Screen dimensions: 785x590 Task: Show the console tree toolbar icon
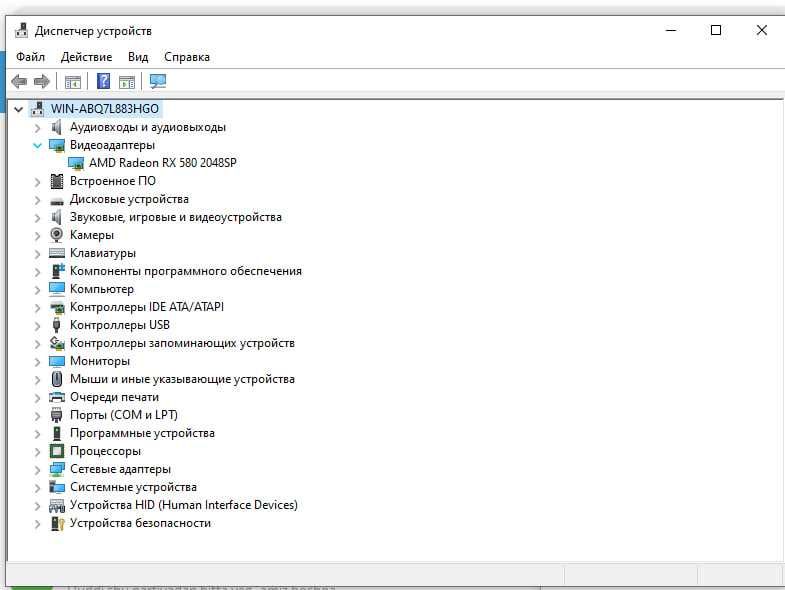73,82
